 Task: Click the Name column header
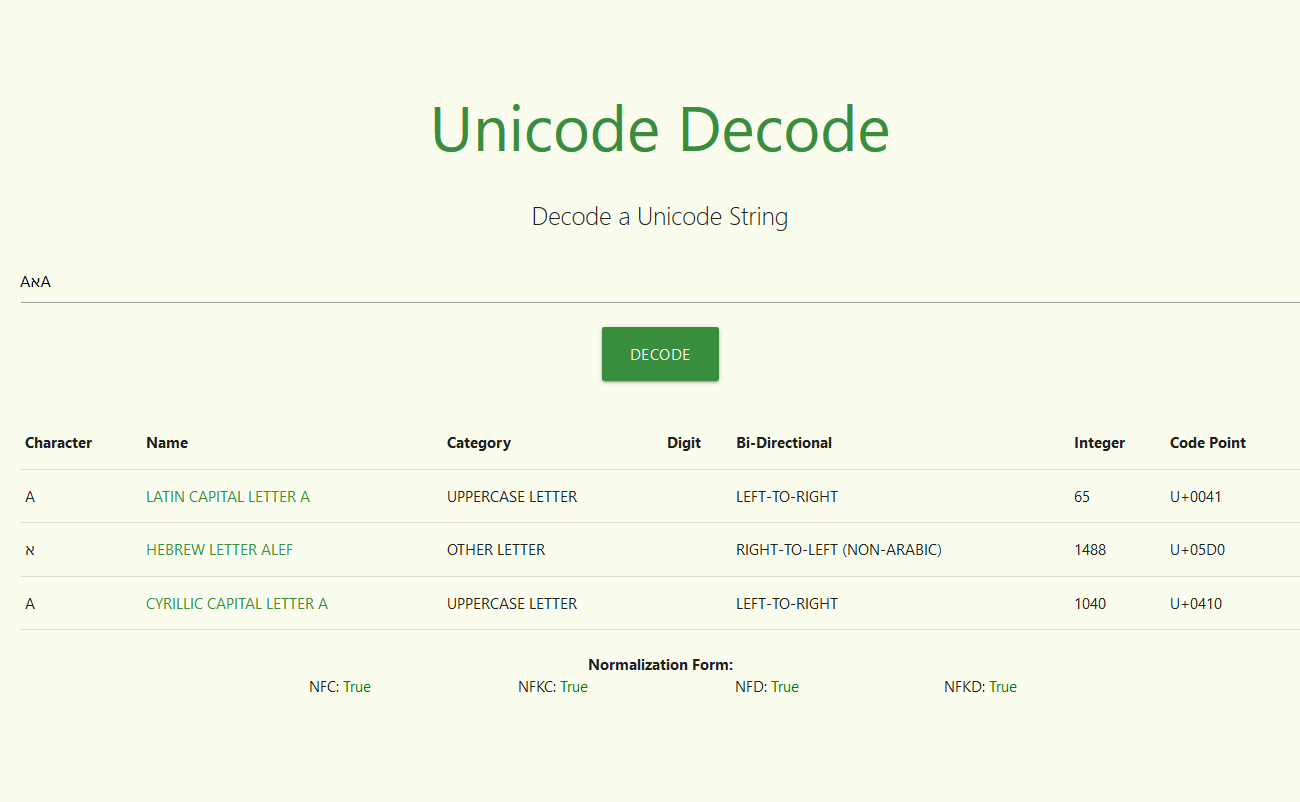166,442
